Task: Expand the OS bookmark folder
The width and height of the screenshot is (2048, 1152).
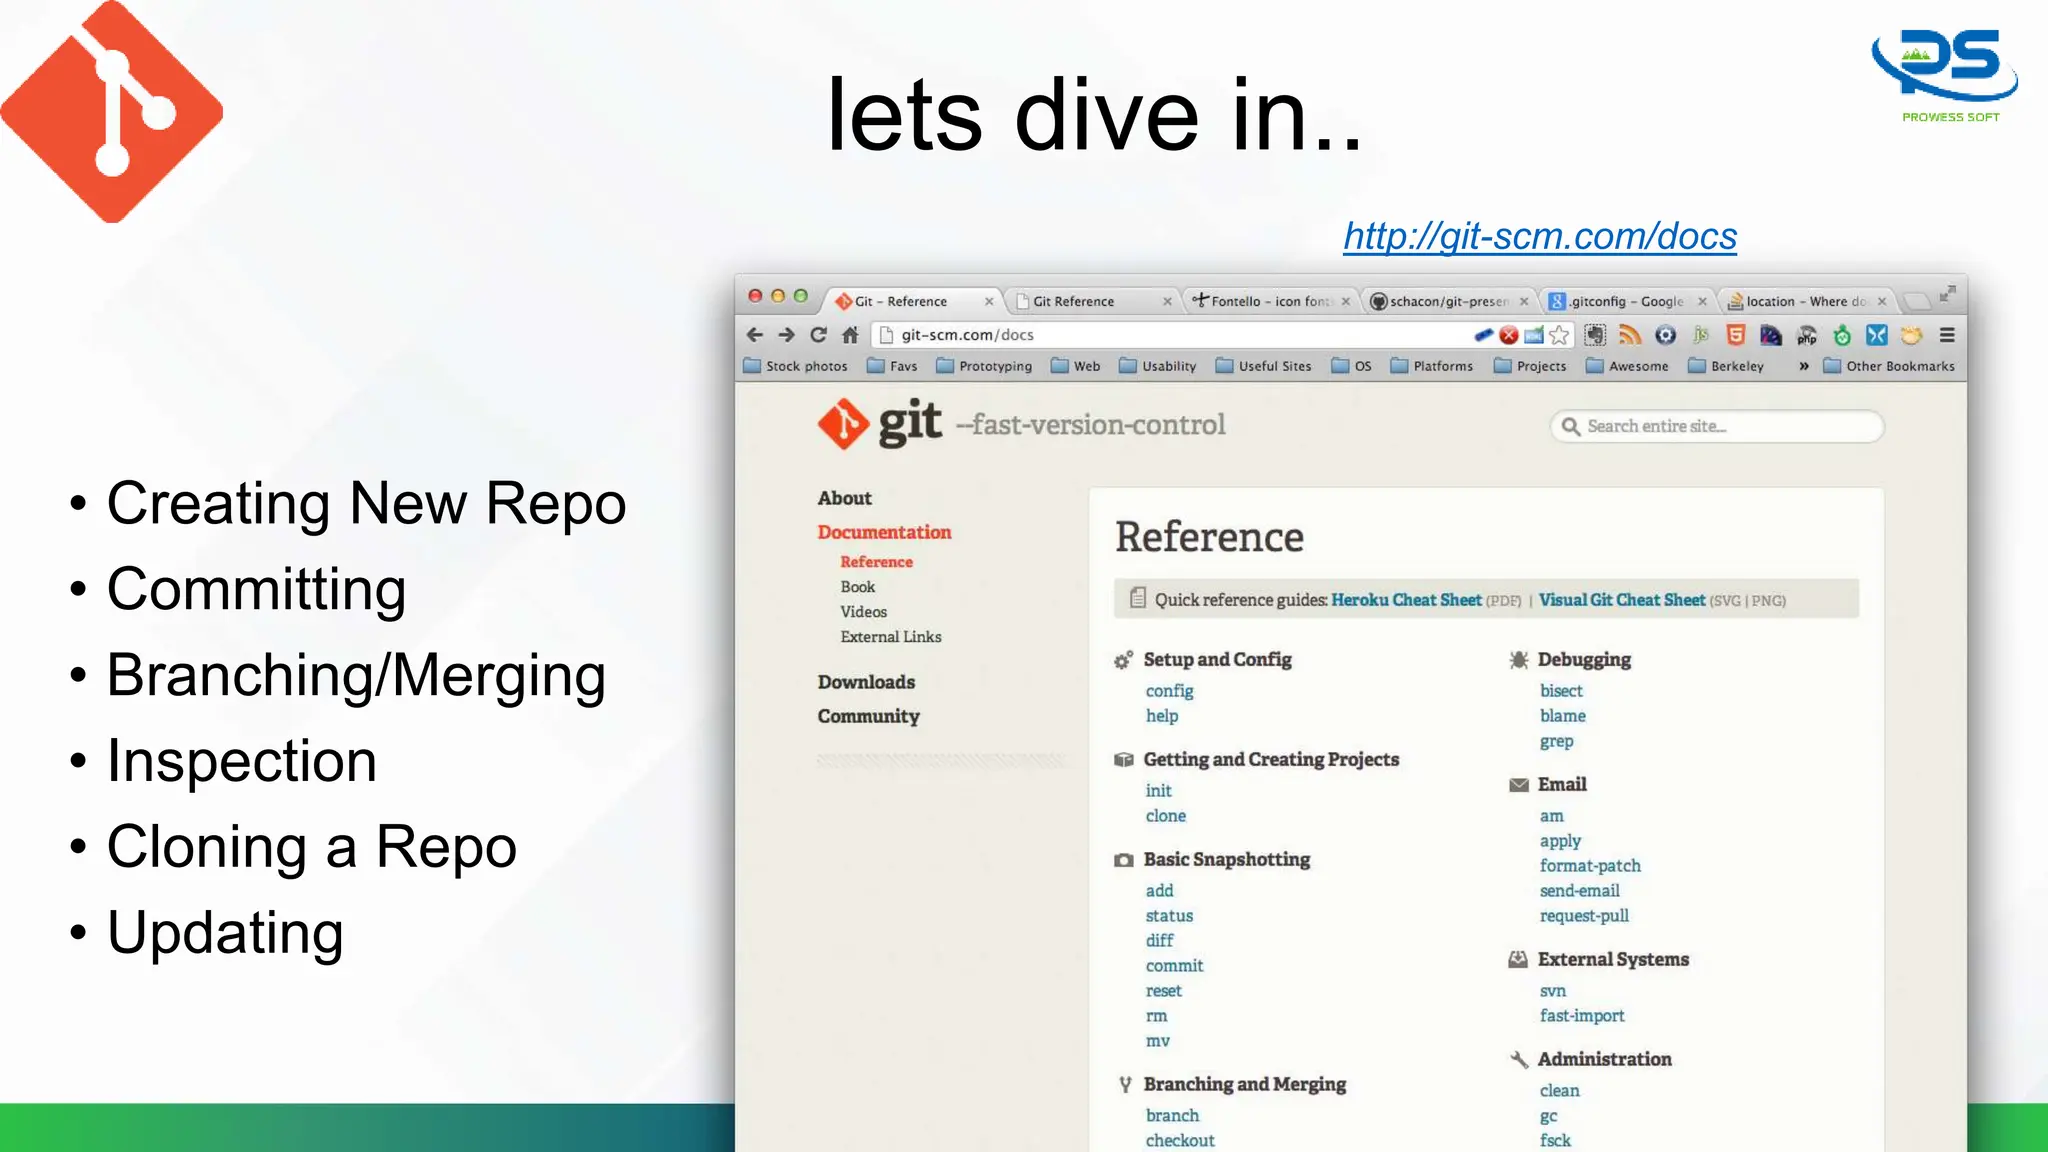Action: point(1351,366)
